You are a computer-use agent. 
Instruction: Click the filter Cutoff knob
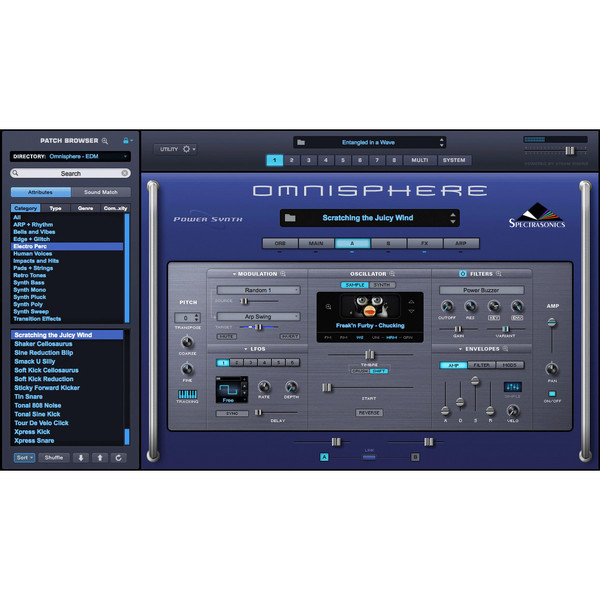pyautogui.click(x=447, y=306)
